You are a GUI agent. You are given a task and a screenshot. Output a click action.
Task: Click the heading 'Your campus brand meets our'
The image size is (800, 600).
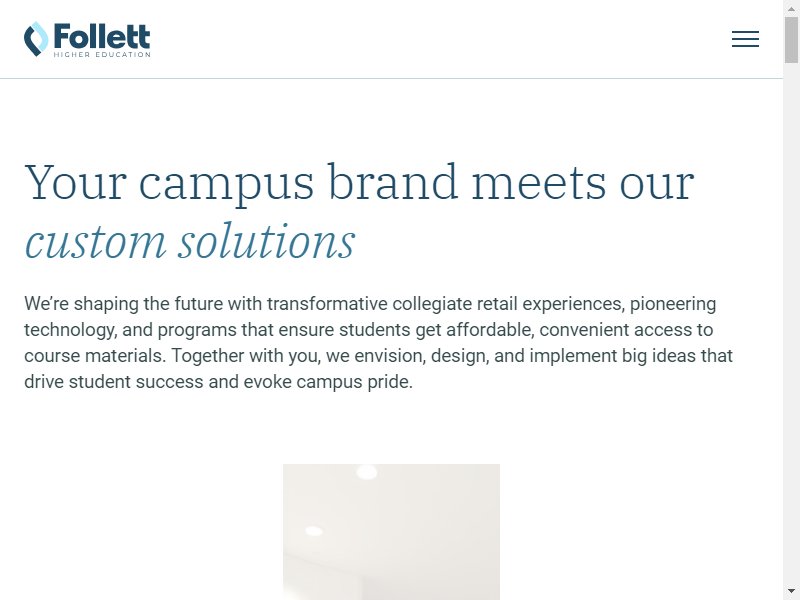coord(359,182)
